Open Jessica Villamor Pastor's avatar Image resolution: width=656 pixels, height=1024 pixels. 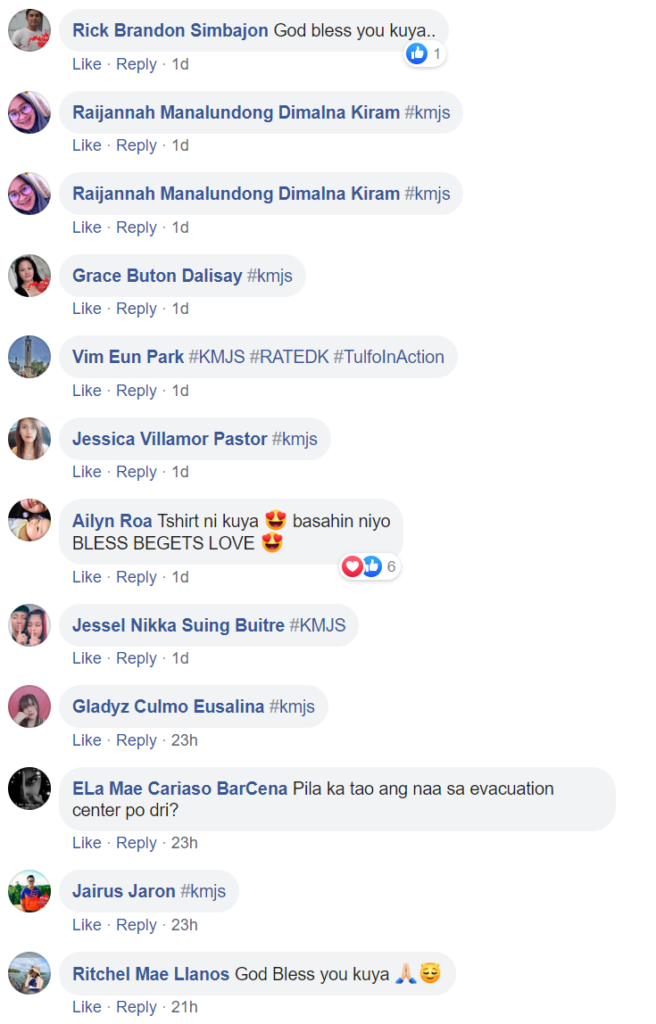pyautogui.click(x=29, y=438)
